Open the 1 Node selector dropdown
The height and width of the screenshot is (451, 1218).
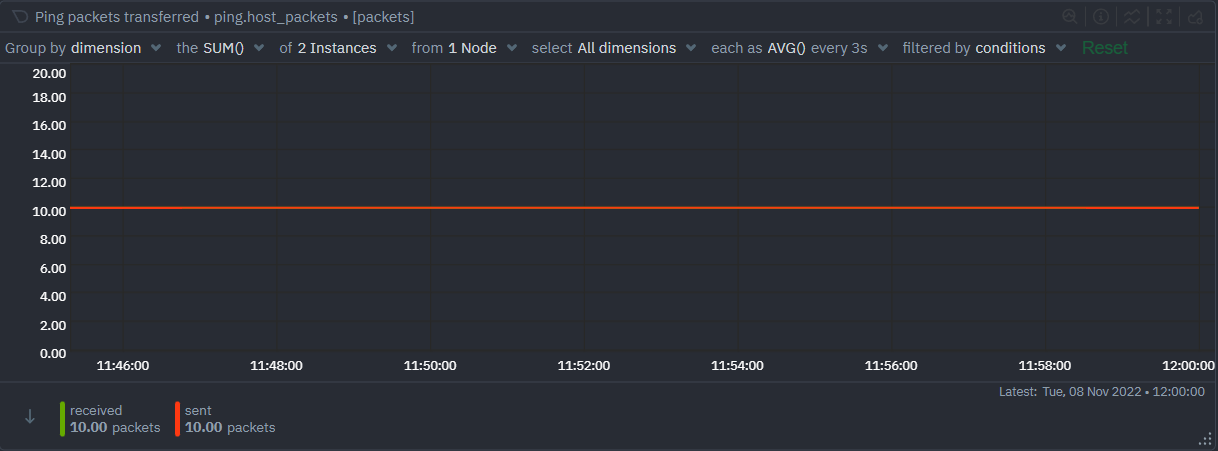[x=465, y=48]
